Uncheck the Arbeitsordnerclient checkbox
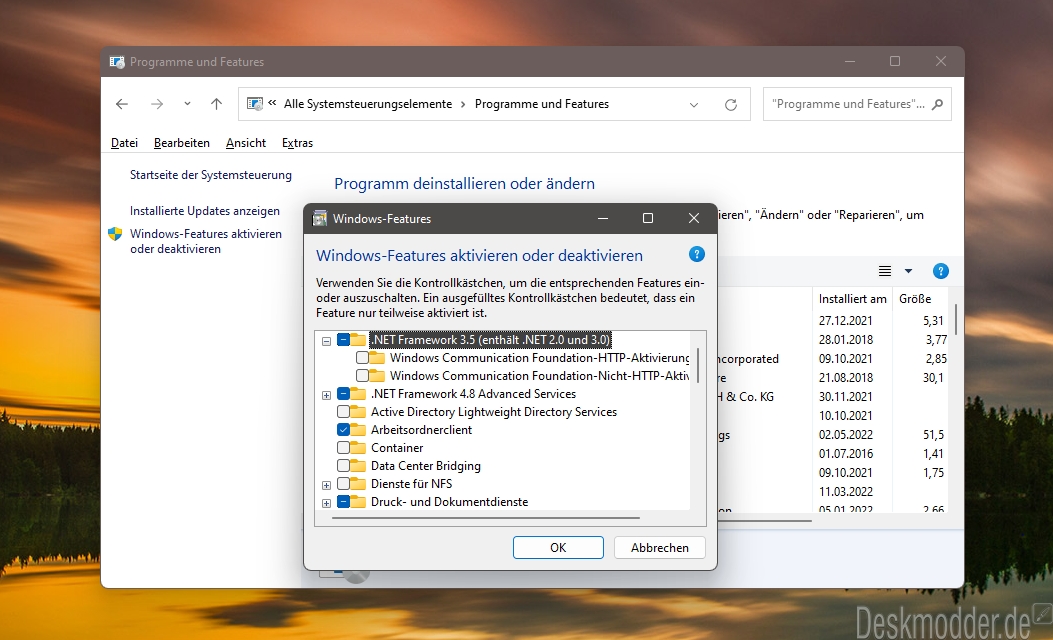Screen dimensions: 1053x640 coord(344,430)
